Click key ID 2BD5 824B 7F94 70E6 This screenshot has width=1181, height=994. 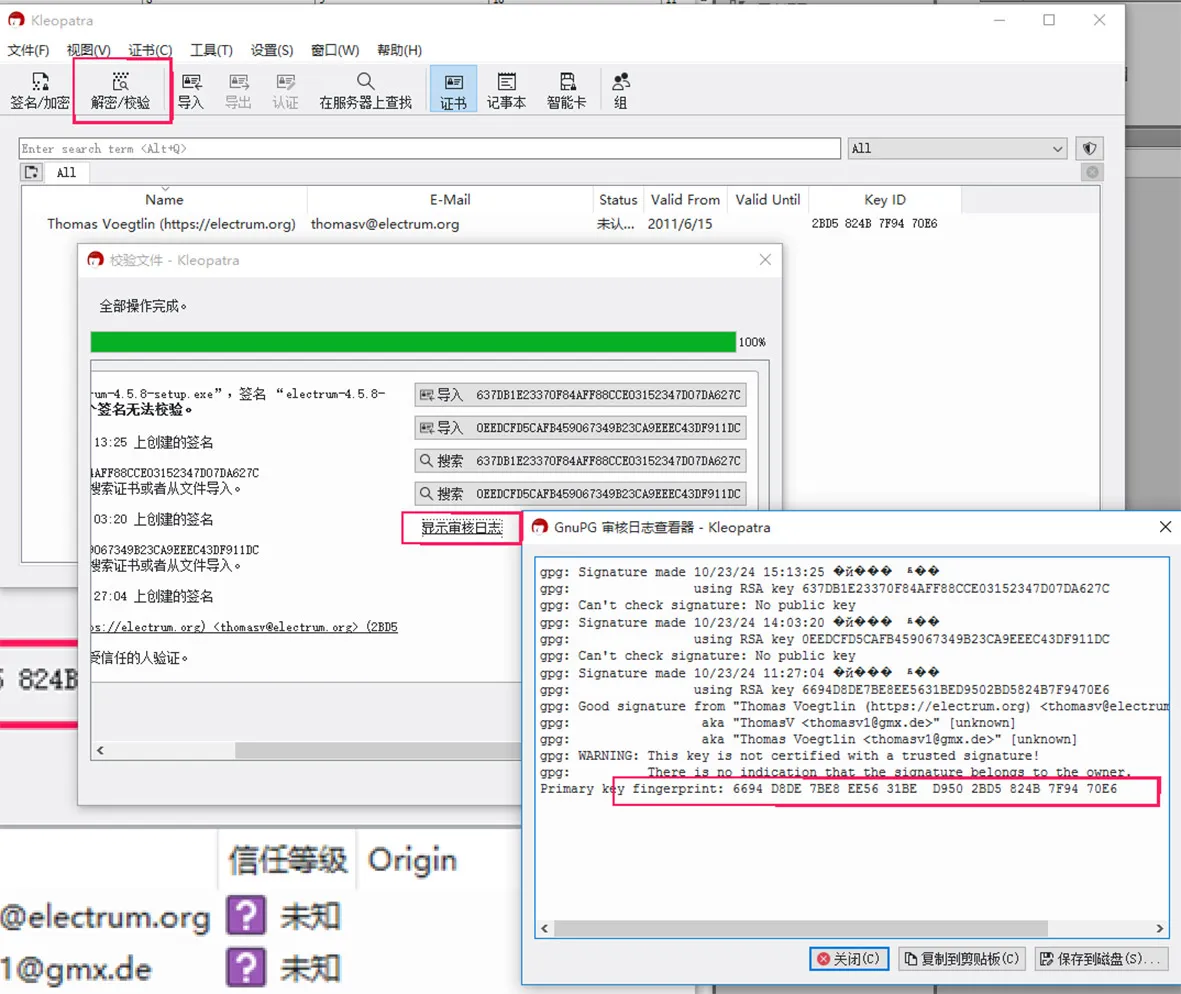click(x=874, y=224)
